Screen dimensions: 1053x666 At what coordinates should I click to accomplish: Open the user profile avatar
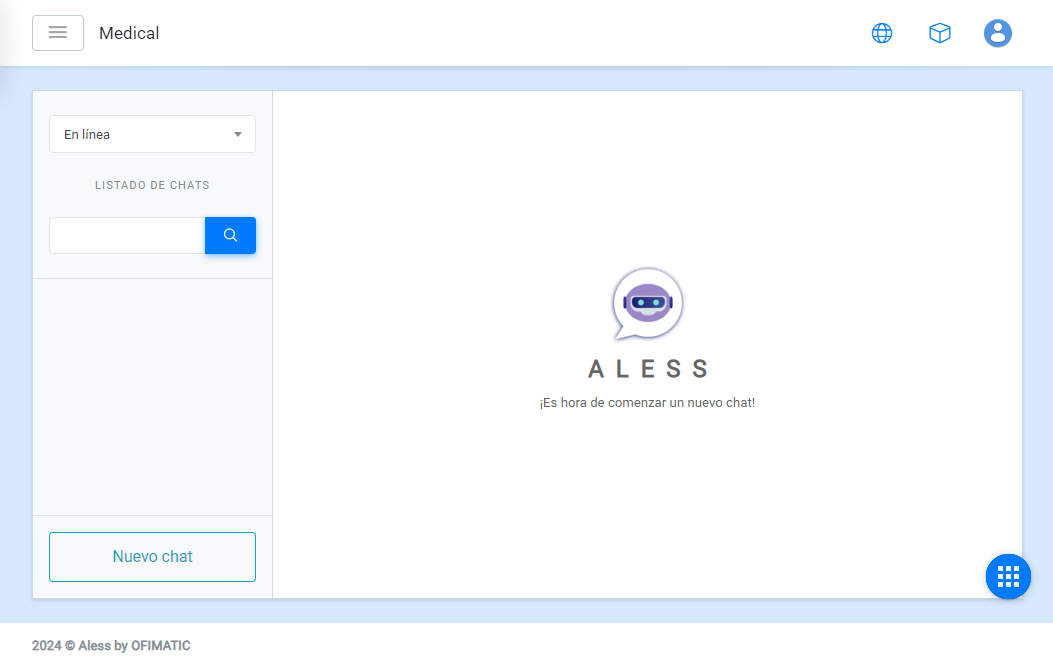coord(997,33)
